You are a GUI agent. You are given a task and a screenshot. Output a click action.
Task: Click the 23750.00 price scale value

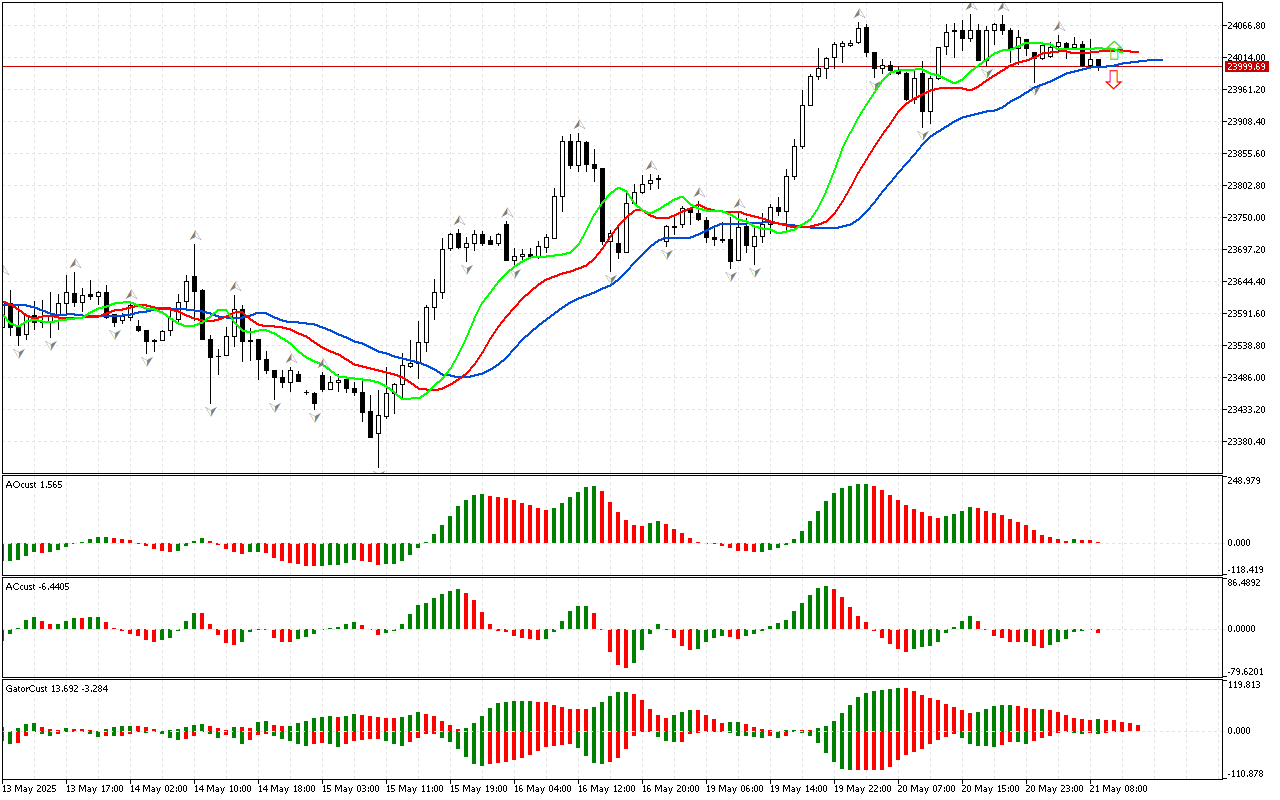coord(1248,217)
